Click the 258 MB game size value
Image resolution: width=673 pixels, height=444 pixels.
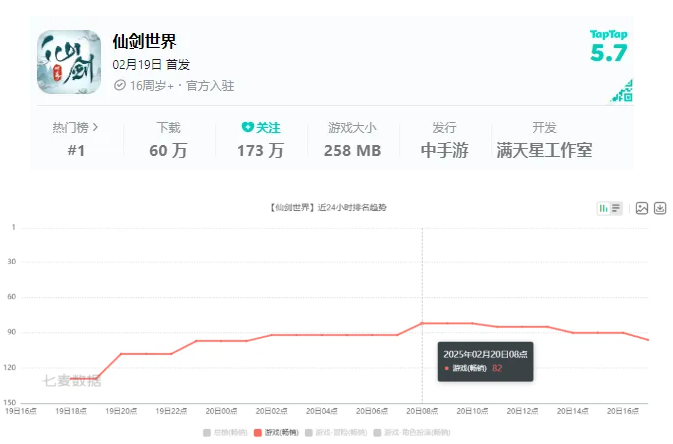[x=352, y=151]
